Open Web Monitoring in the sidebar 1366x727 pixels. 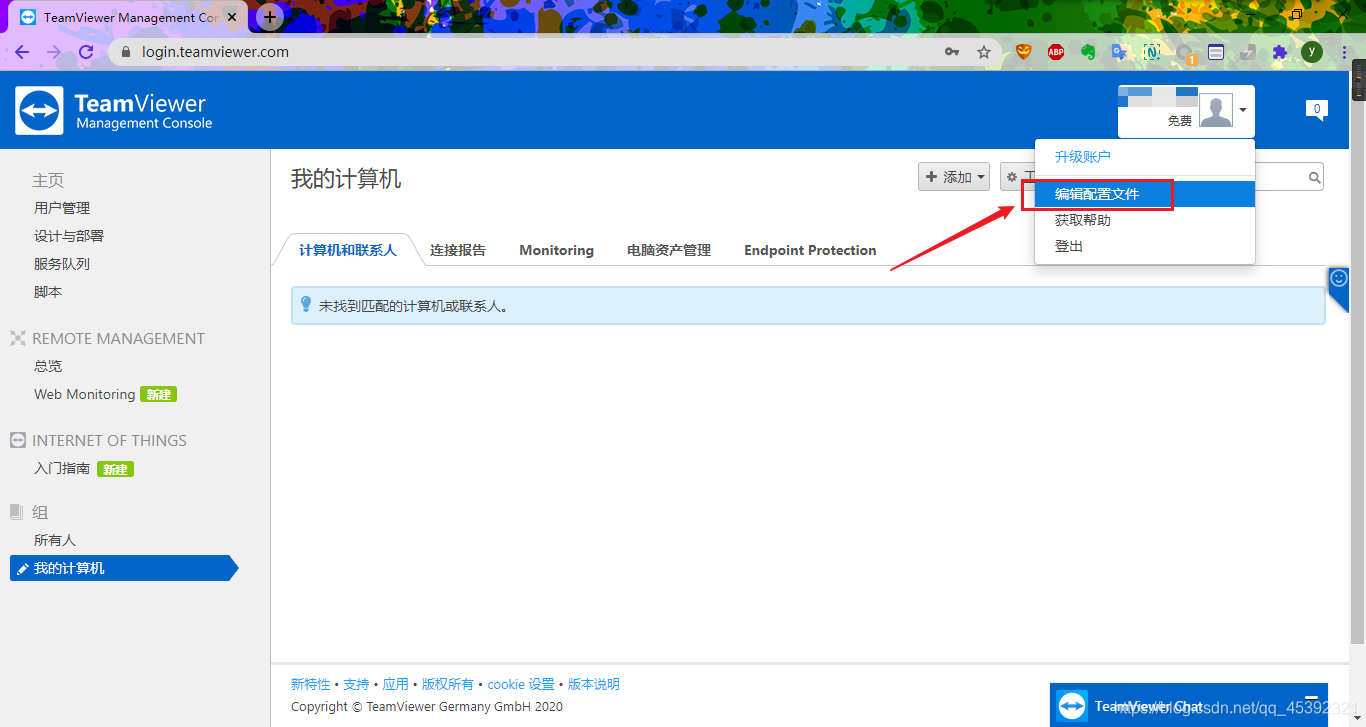point(84,394)
